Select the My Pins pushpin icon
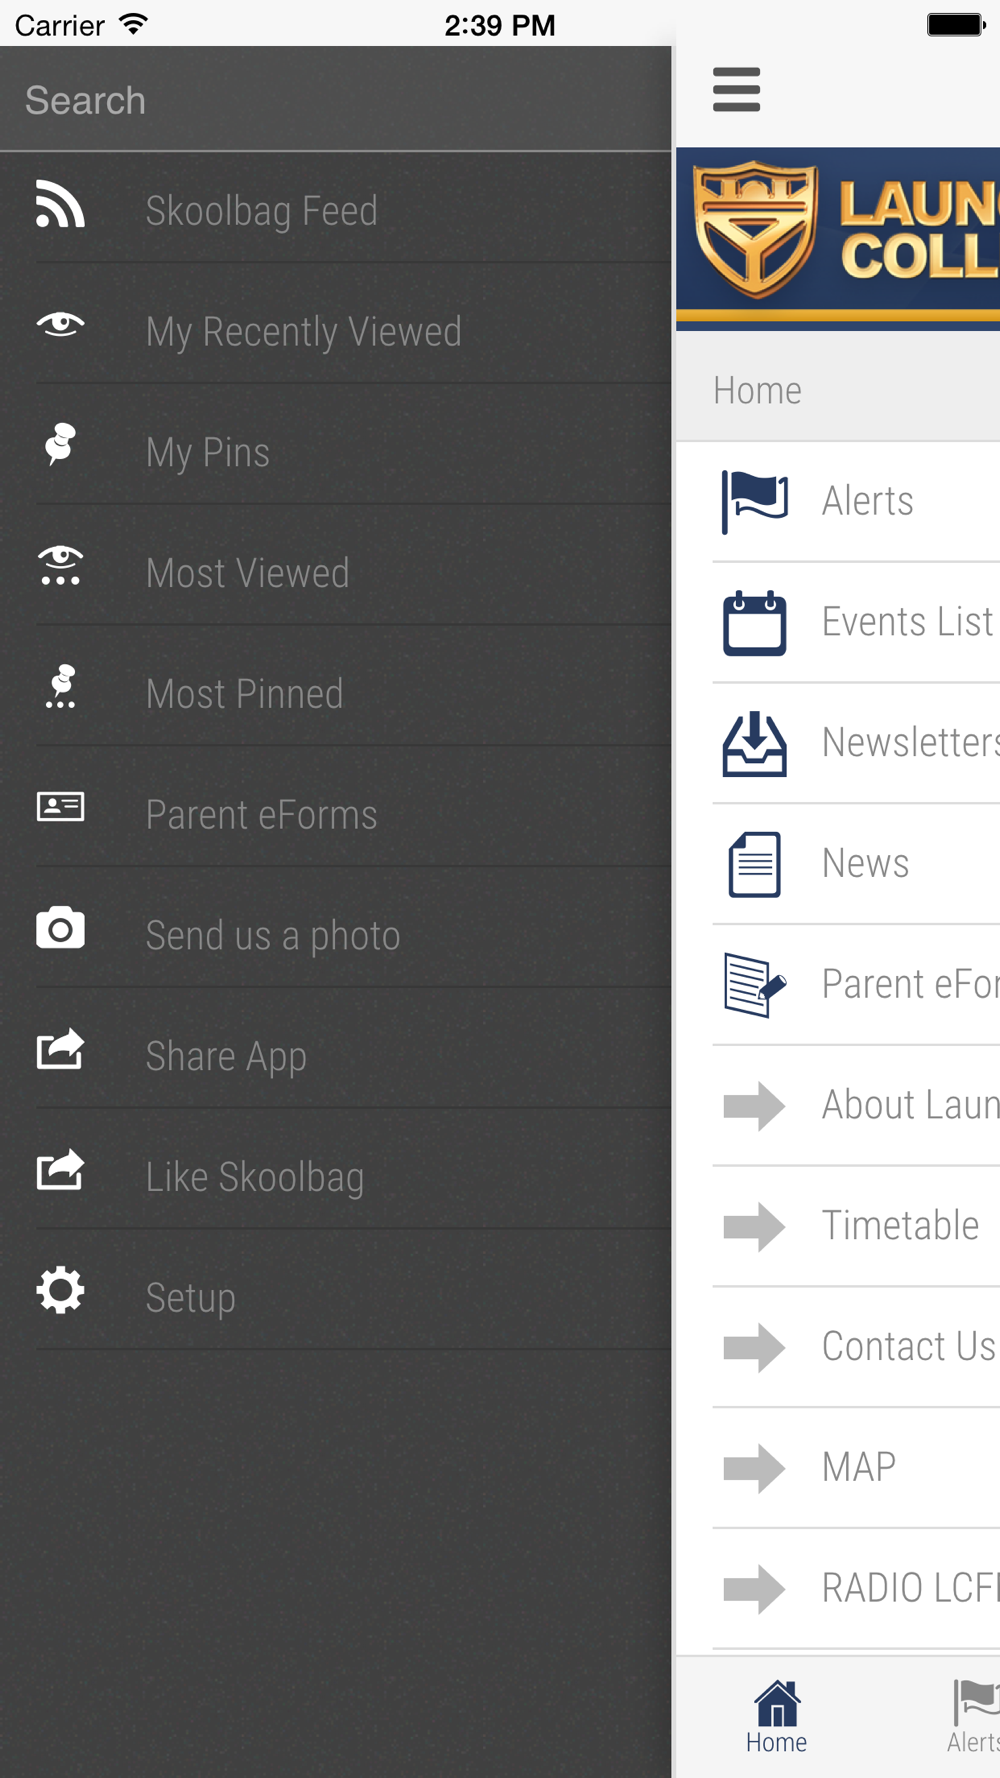 [60, 445]
